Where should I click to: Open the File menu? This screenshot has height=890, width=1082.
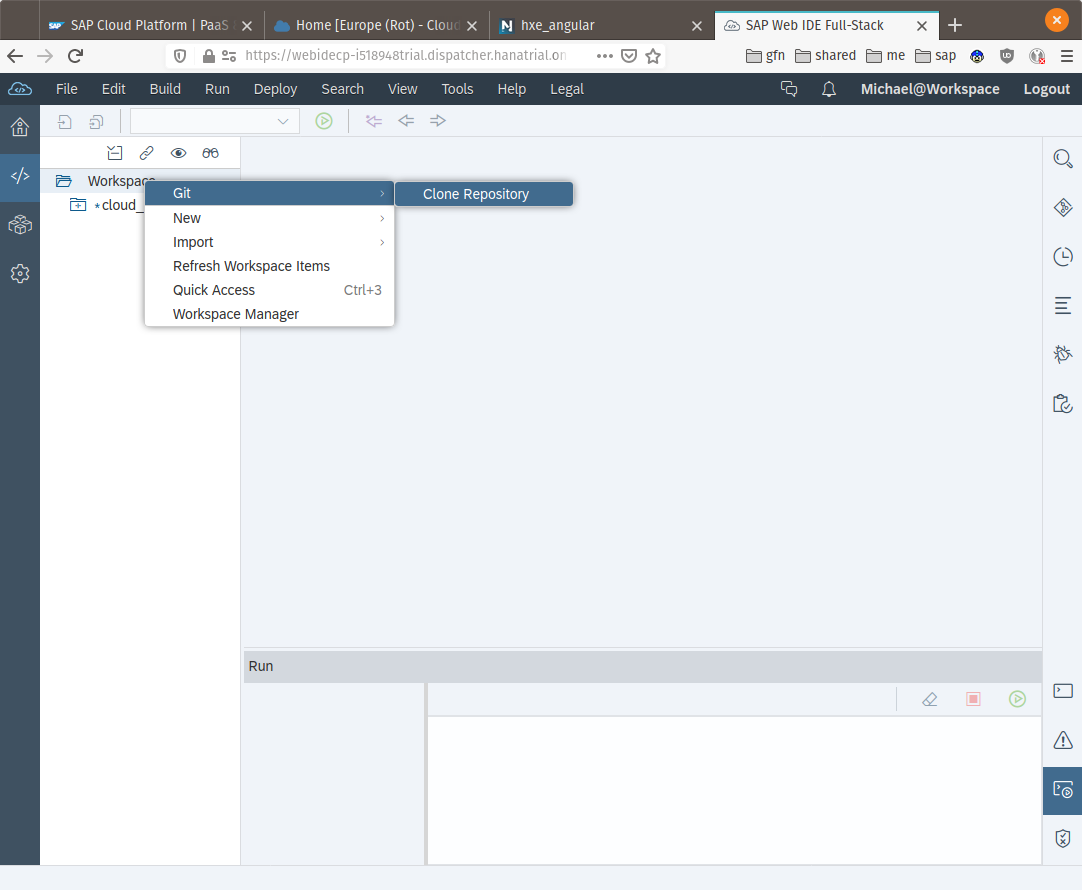[67, 89]
